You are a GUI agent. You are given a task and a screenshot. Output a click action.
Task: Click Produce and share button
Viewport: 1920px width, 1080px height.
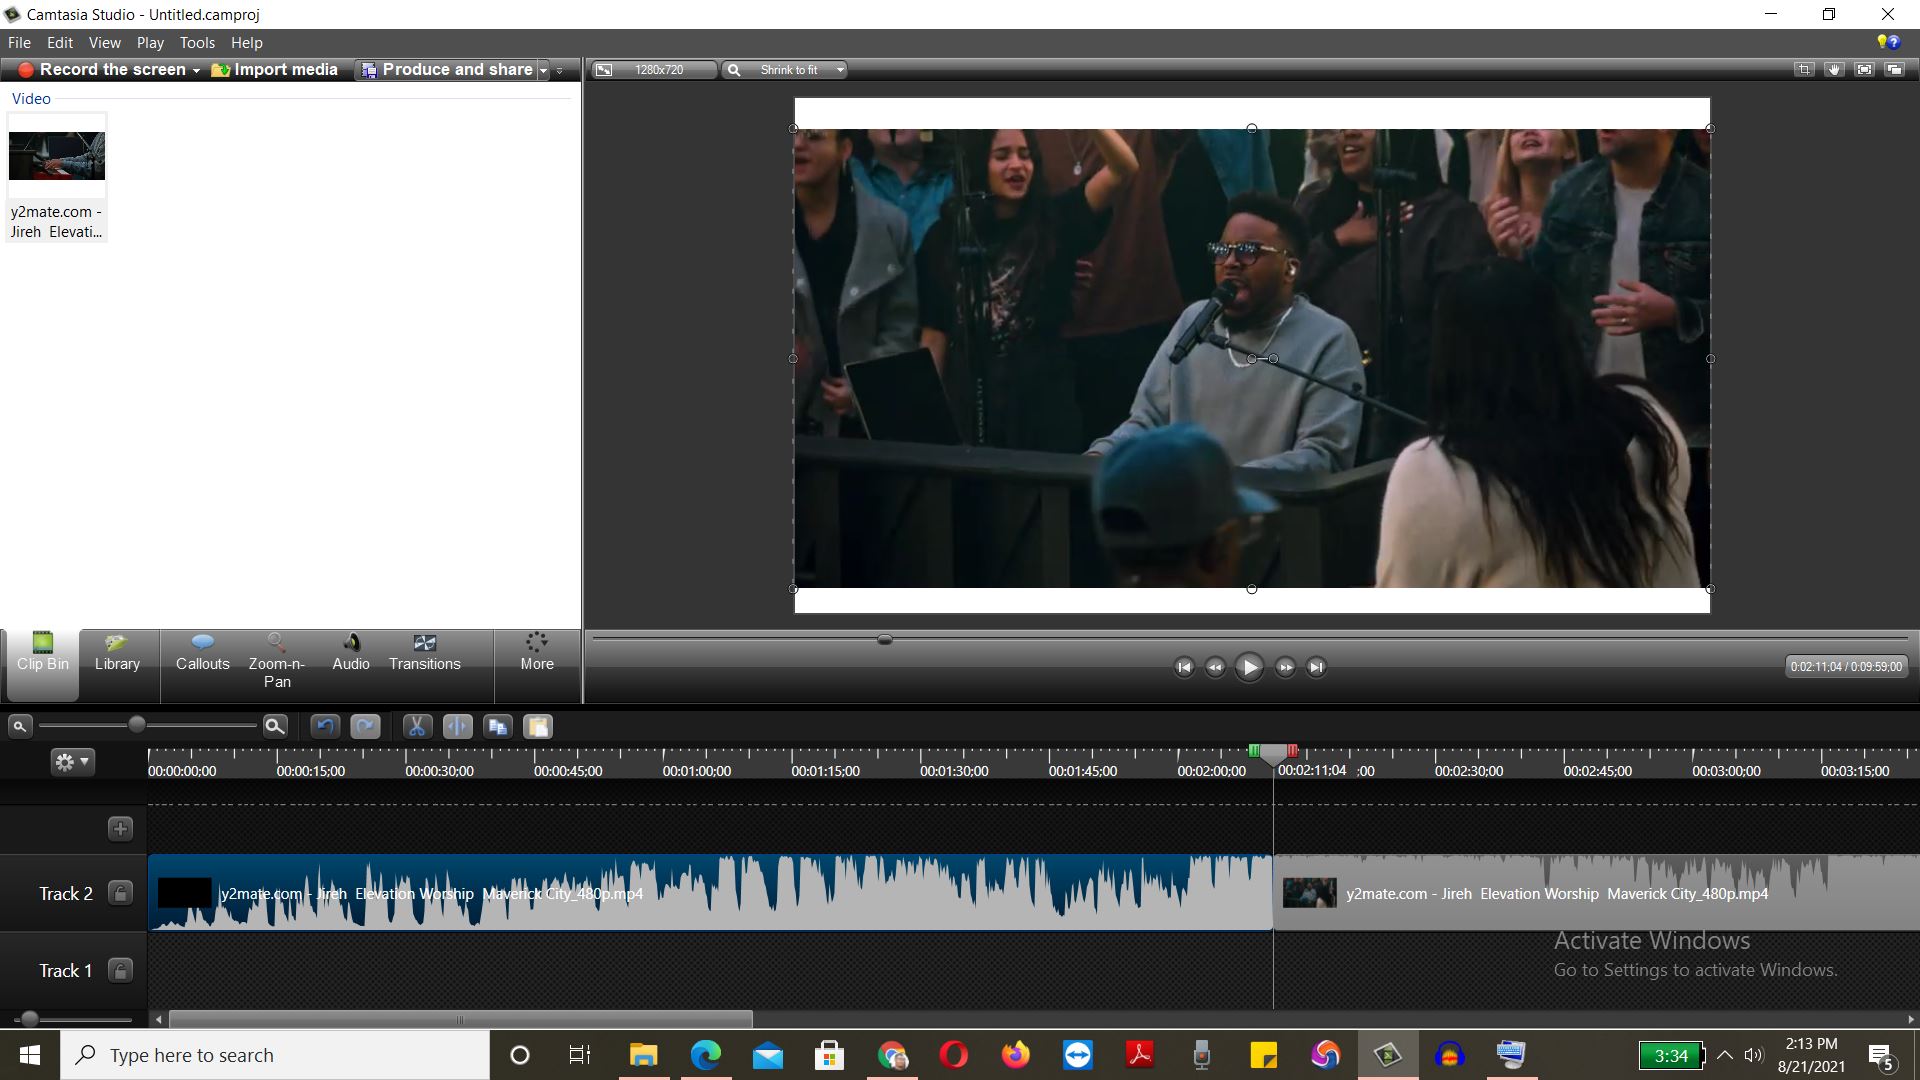448,69
